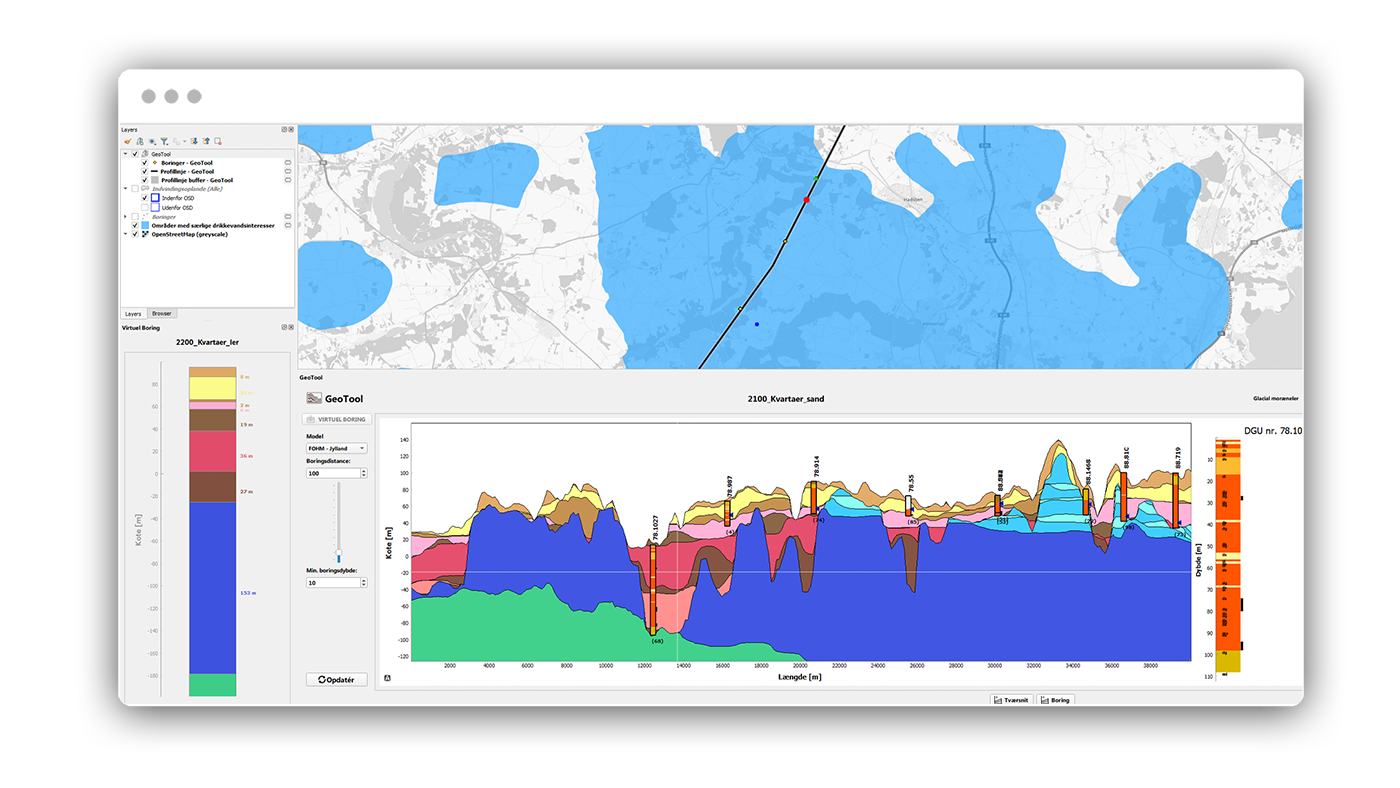Toggle the OpenStreetMap (greyscale) layer checkbox
Image resolution: width=1400 pixels, height=788 pixels.
tap(135, 234)
